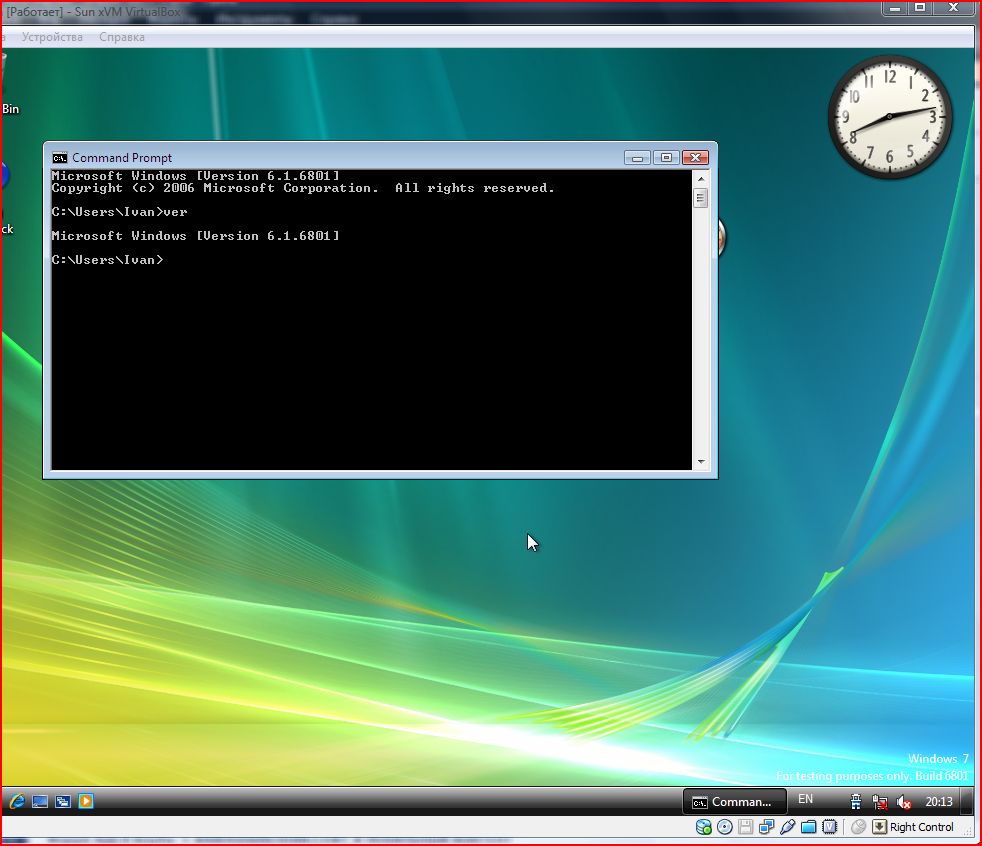982x846 pixels.
Task: Click the Show Desktop quick launch icon
Action: (x=40, y=802)
